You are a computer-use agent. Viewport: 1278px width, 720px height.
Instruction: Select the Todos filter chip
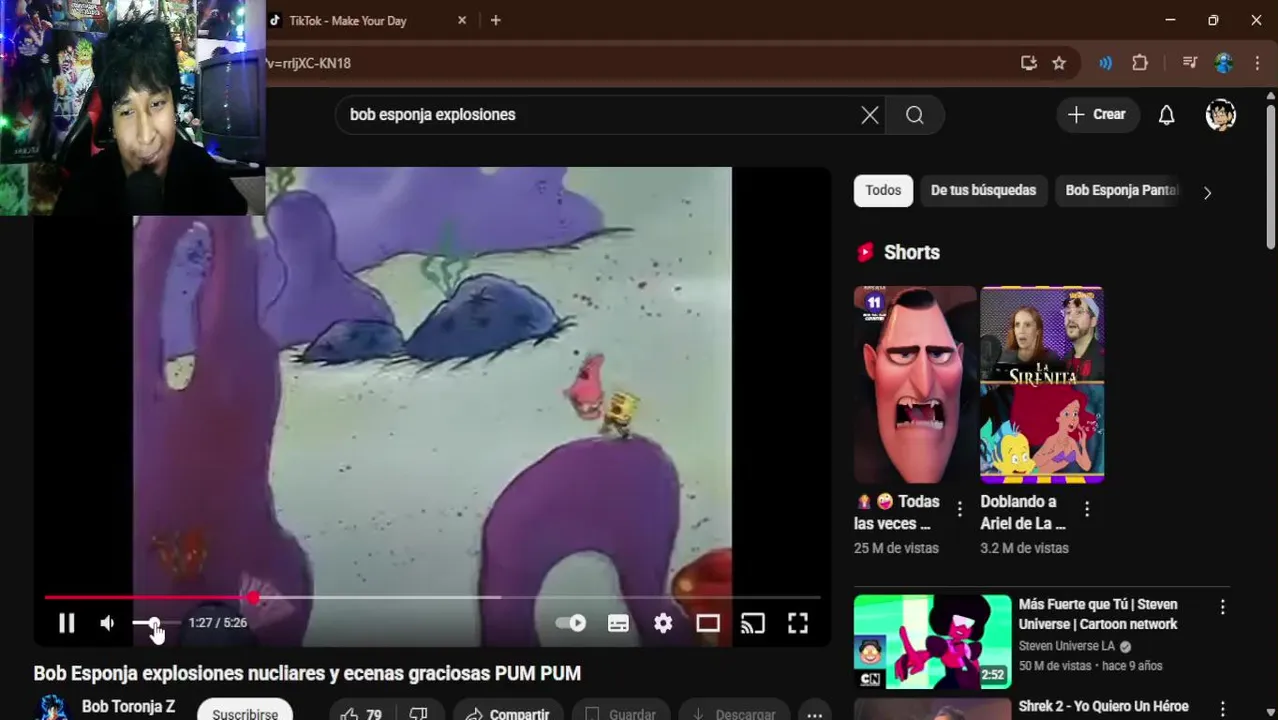883,190
